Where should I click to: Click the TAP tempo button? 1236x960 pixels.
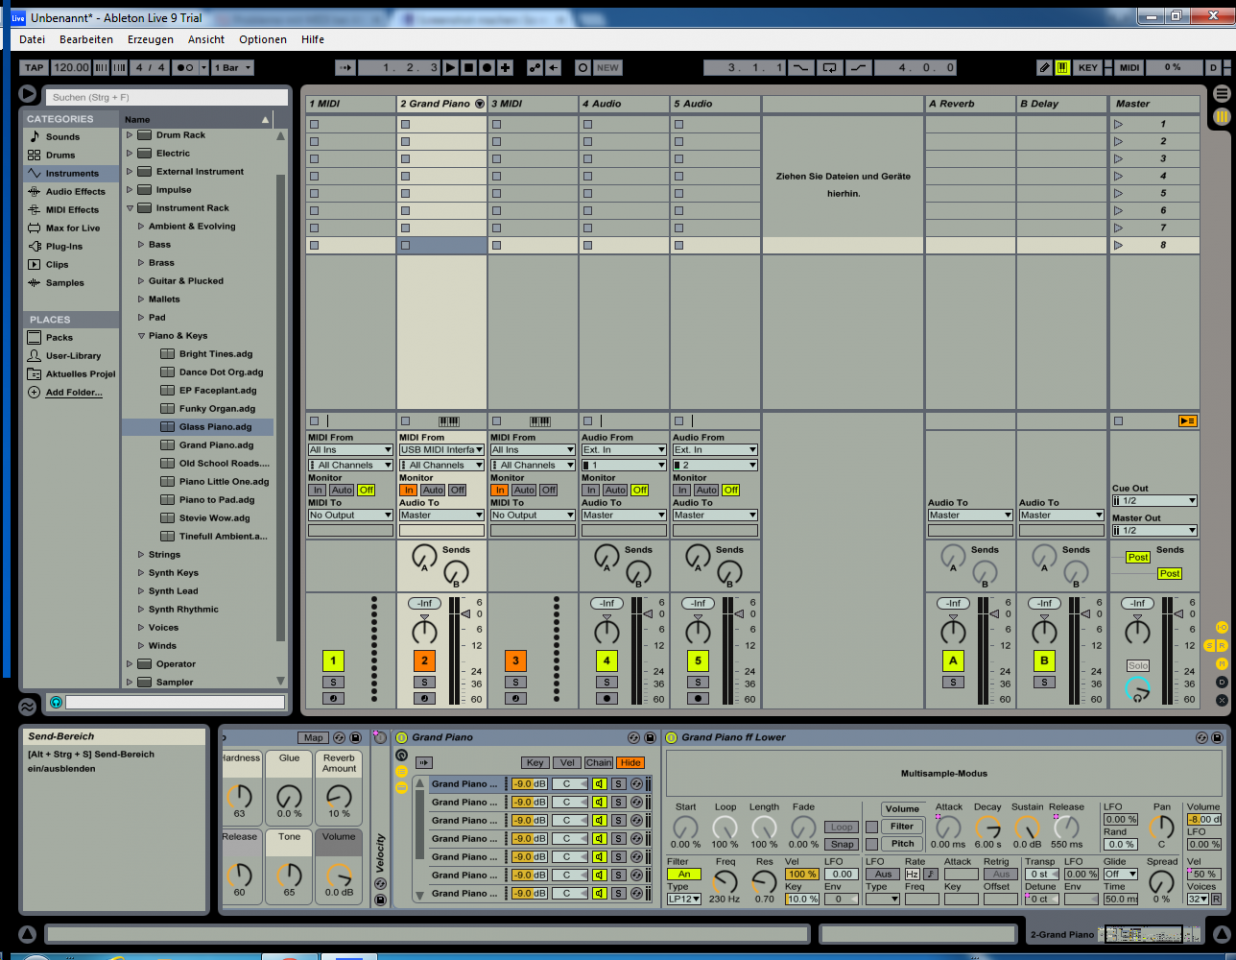(34, 68)
